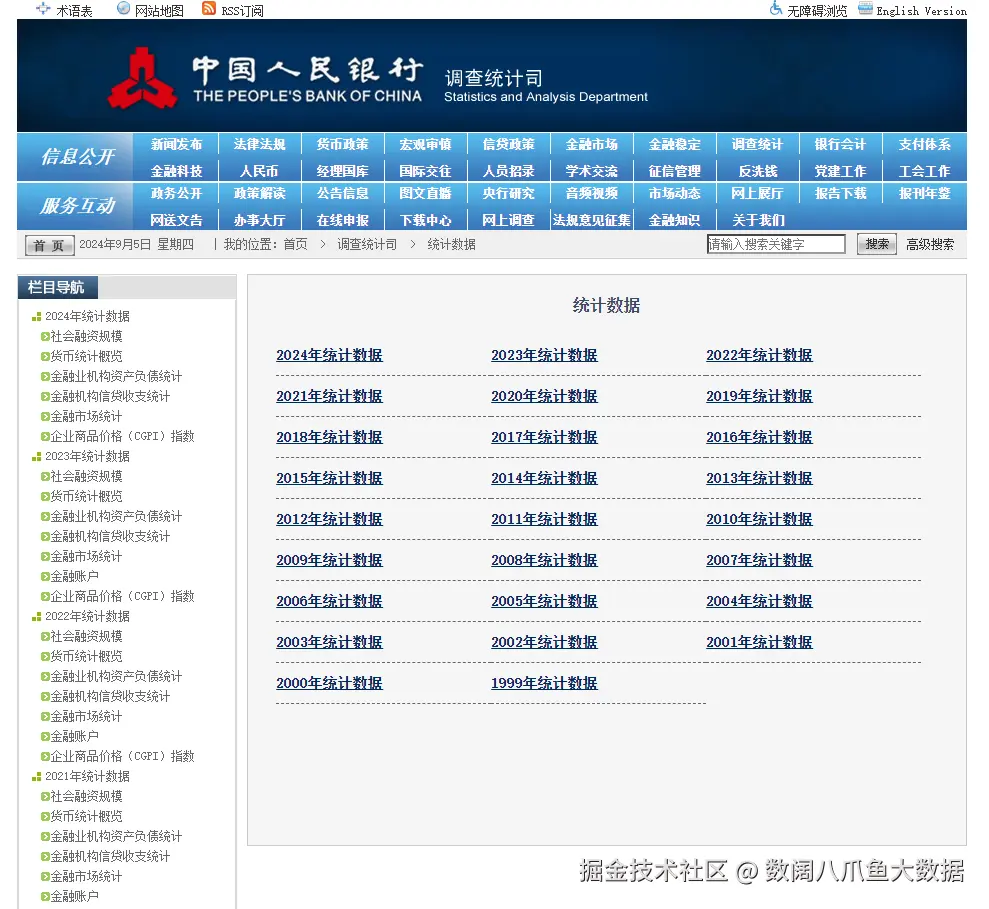The height and width of the screenshot is (909, 989).
Task: Click the RSS订阅 orange feed icon
Action: coord(209,9)
